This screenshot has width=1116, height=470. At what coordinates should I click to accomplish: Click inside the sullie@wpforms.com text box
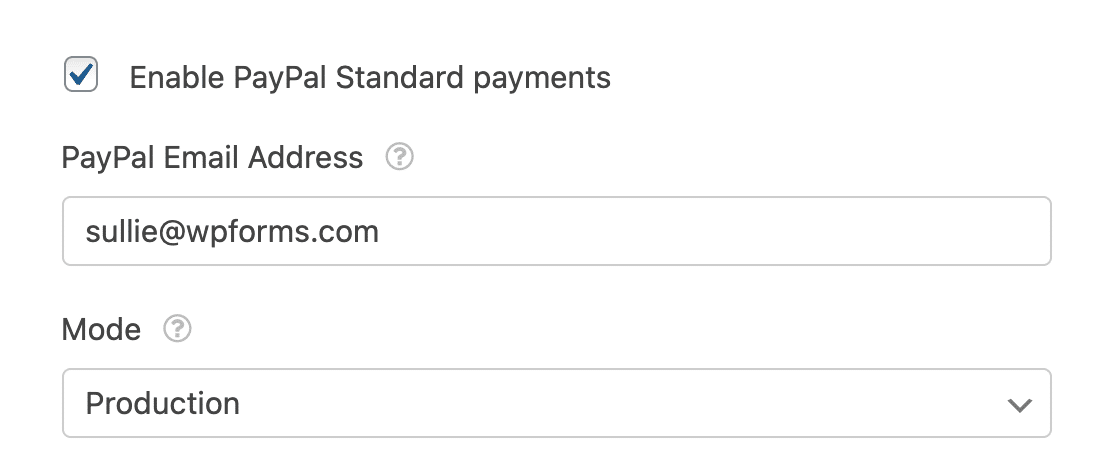pos(557,231)
